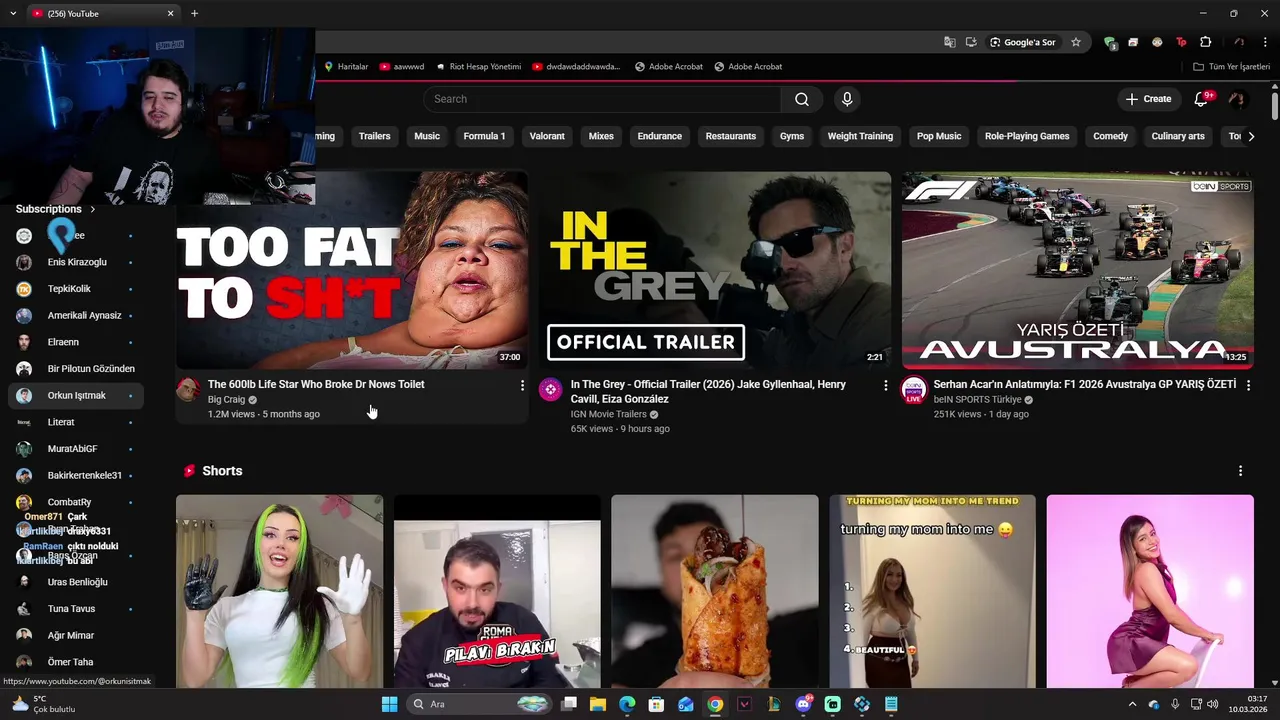The width and height of the screenshot is (1280, 720).
Task: Click the YouTube search magnifier button
Action: [801, 99]
